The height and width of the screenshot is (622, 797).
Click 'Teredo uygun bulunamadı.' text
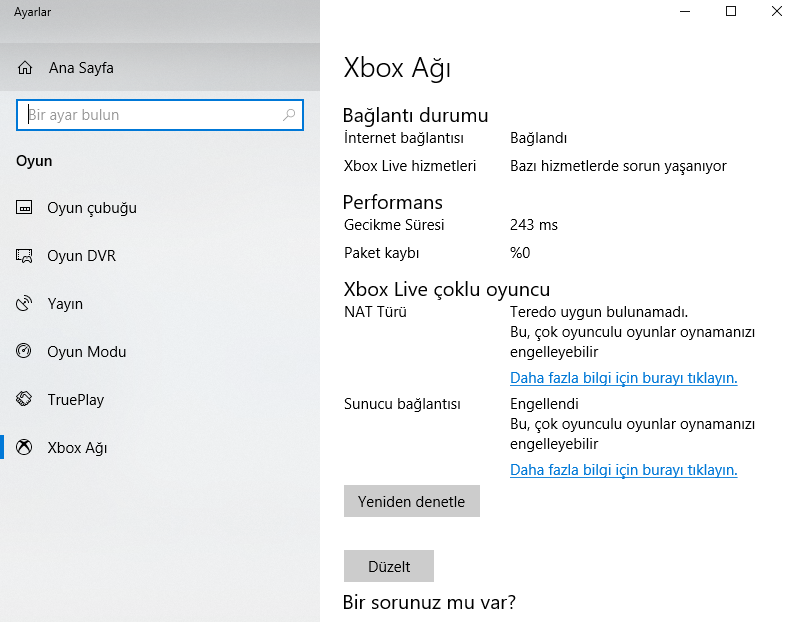pyautogui.click(x=599, y=312)
